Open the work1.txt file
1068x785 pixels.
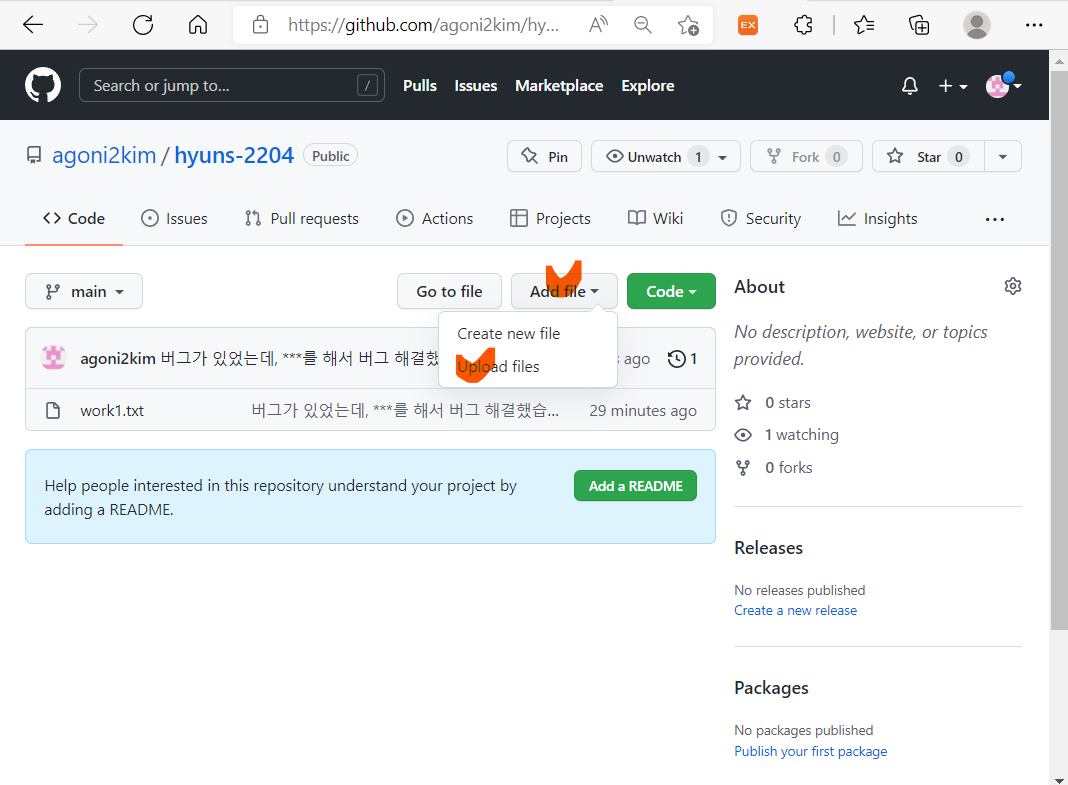pyautogui.click(x=112, y=411)
